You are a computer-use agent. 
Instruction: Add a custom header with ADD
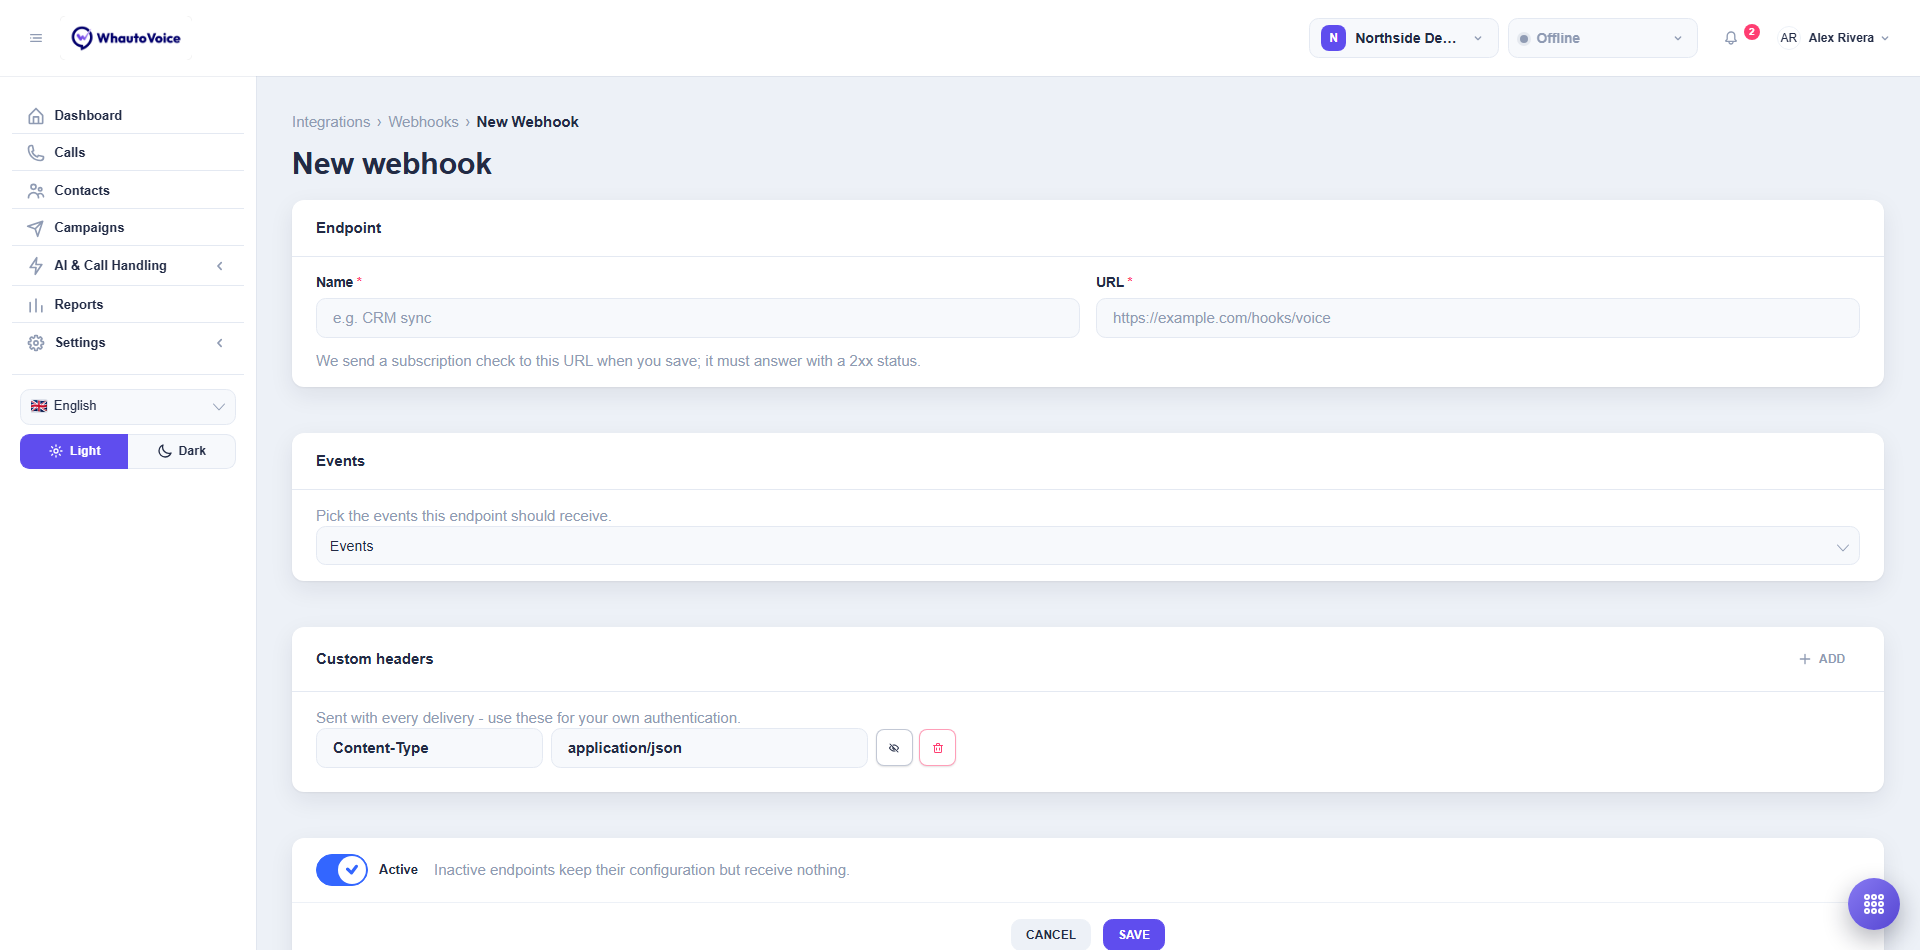pos(1822,659)
